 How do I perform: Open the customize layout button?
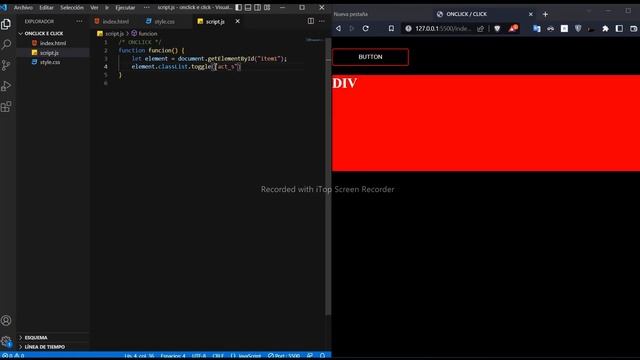267,7
